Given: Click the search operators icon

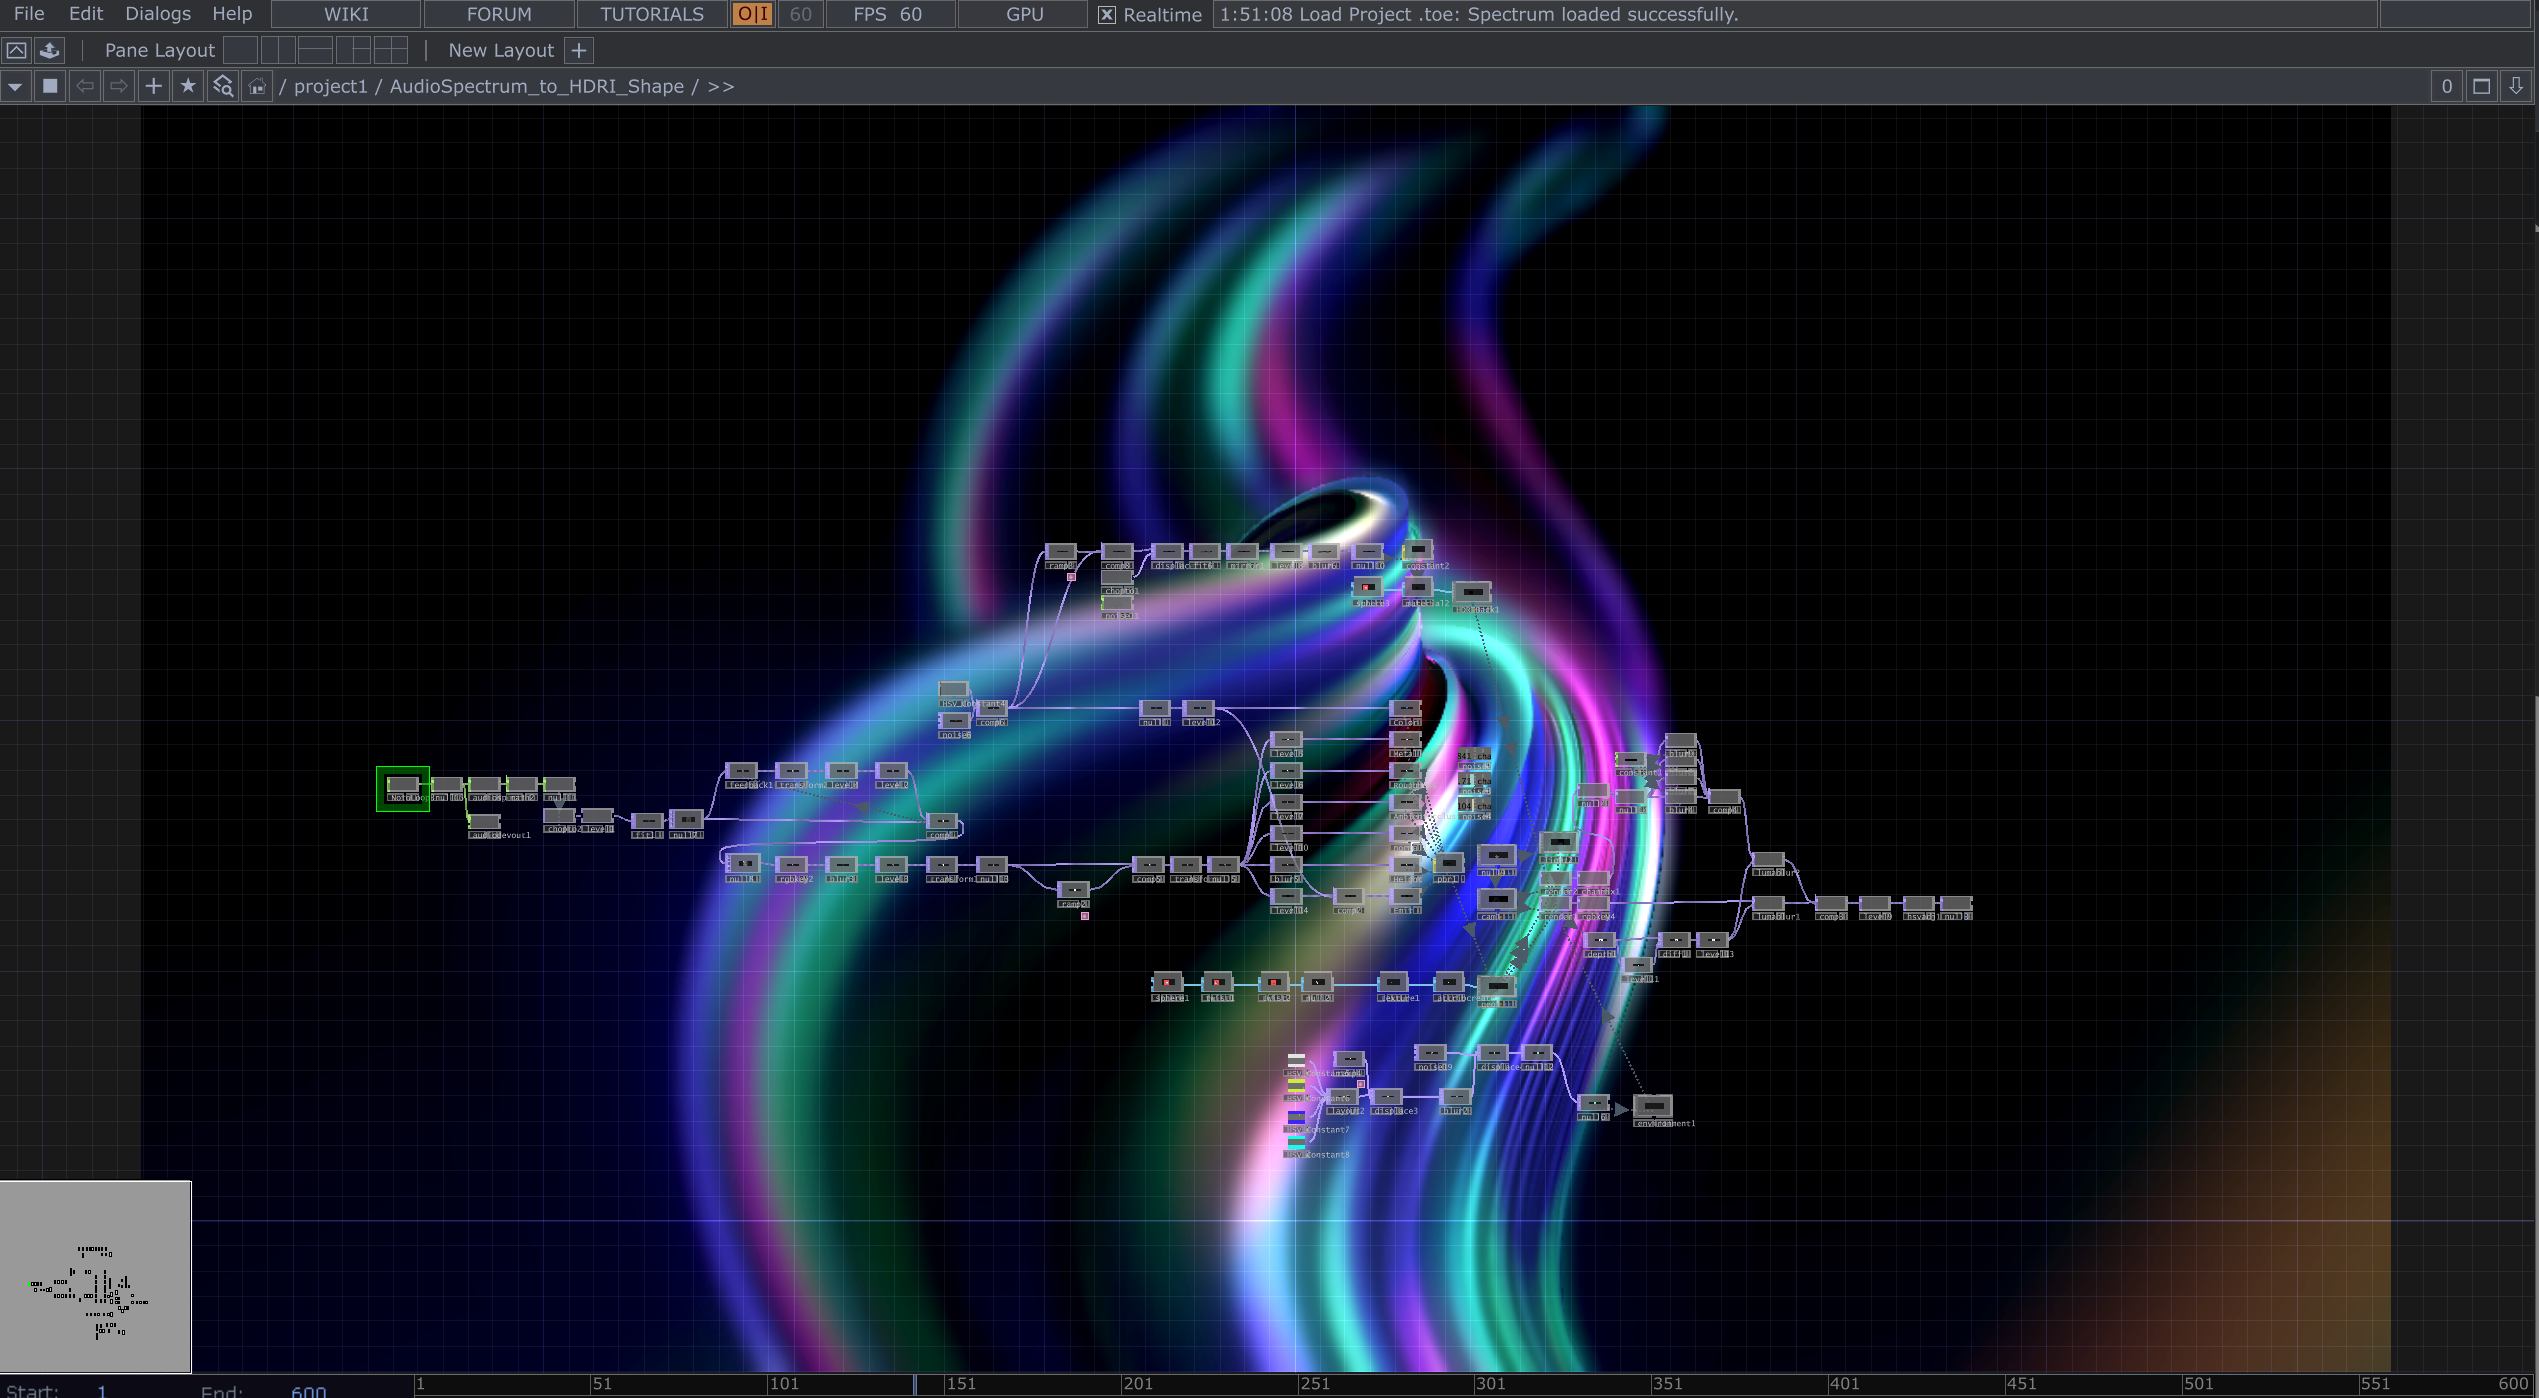Looking at the screenshot, I should (224, 86).
